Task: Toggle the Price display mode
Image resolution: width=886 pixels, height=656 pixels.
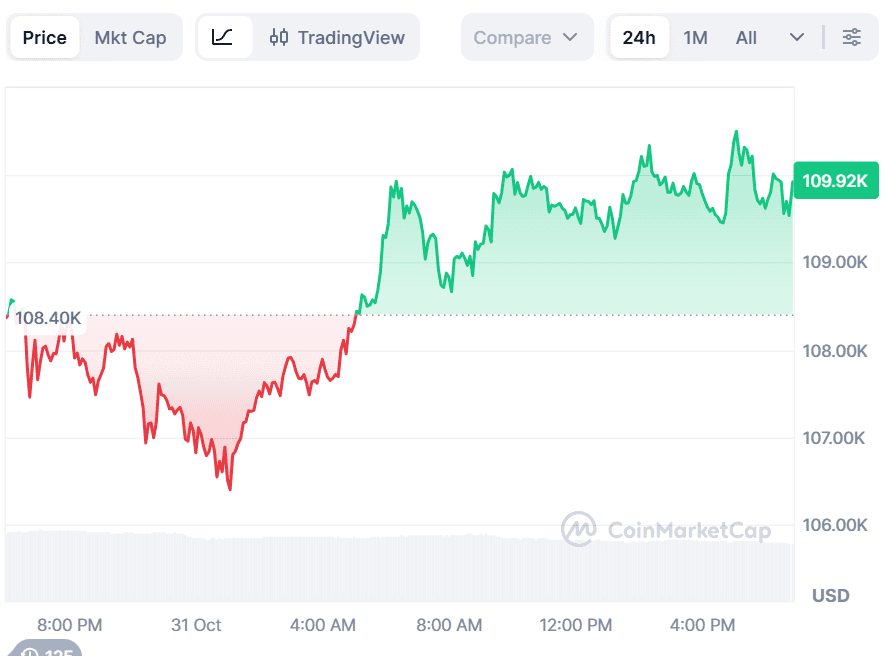Action: pyautogui.click(x=44, y=37)
